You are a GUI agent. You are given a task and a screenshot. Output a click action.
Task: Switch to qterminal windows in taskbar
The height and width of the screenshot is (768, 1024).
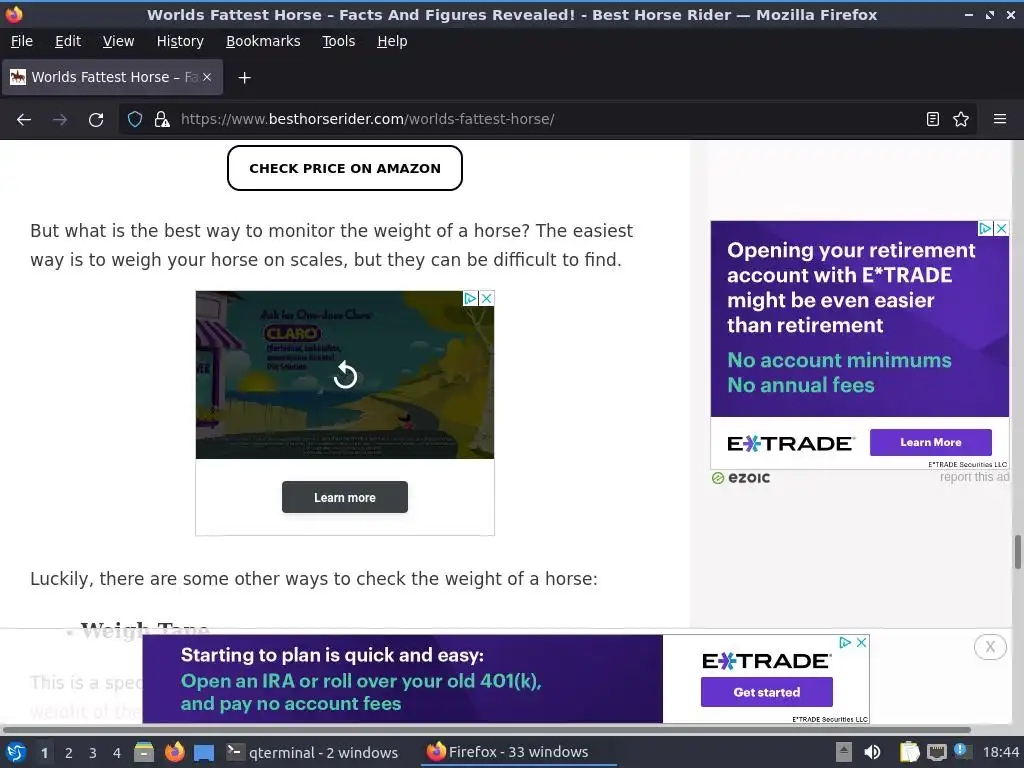312,753
